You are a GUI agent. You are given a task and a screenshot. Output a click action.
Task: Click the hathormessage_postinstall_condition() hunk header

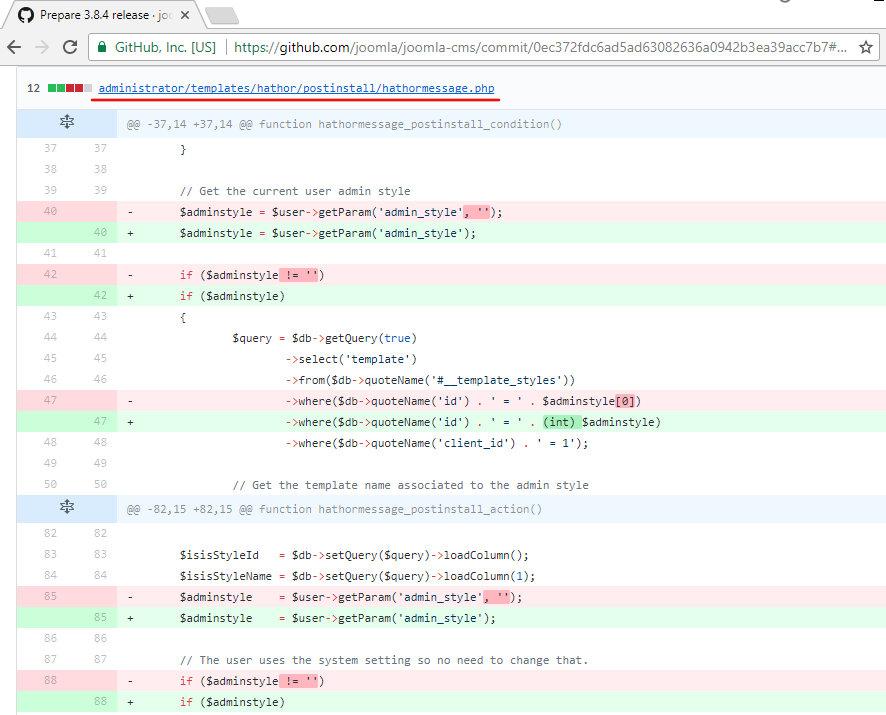344,124
